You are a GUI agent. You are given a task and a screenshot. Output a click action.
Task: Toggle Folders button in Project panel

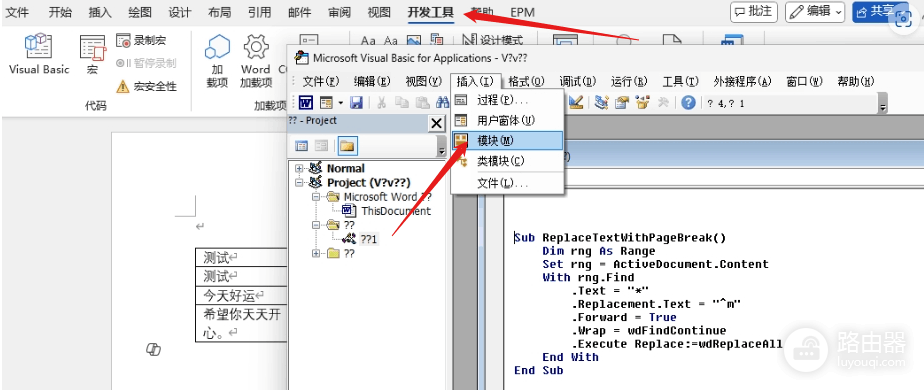[x=347, y=146]
